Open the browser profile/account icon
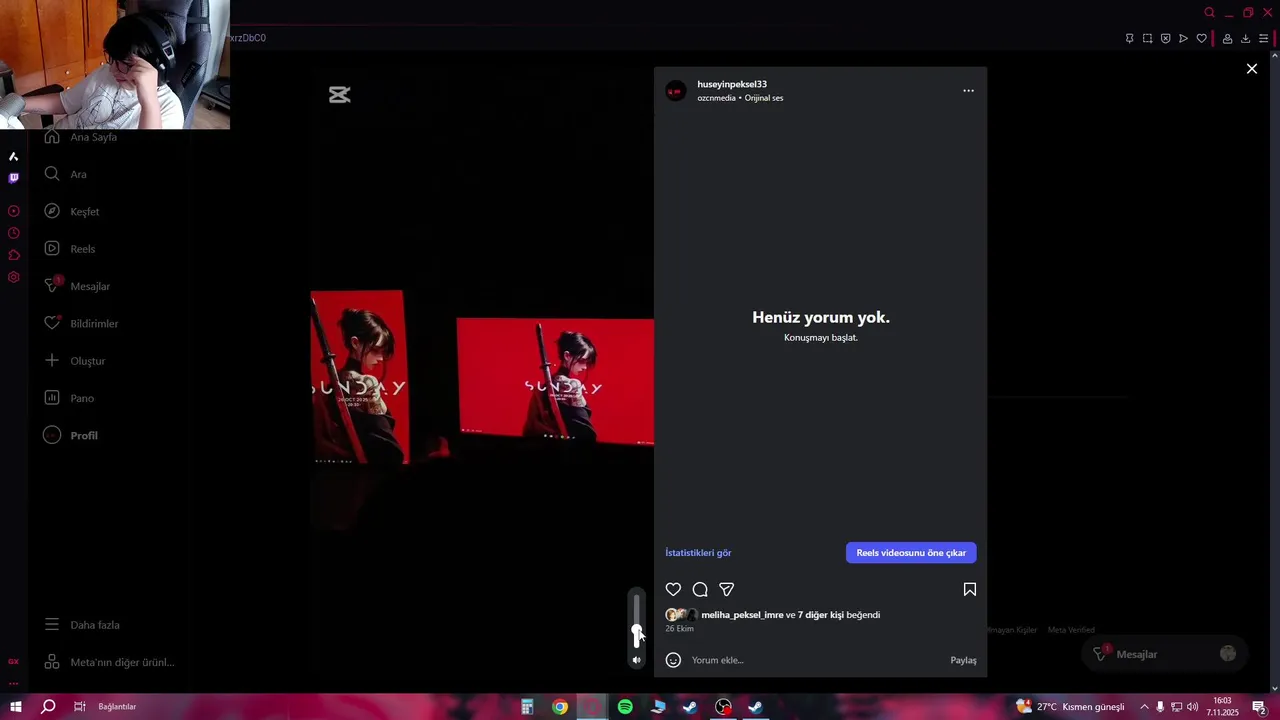 point(1227,39)
